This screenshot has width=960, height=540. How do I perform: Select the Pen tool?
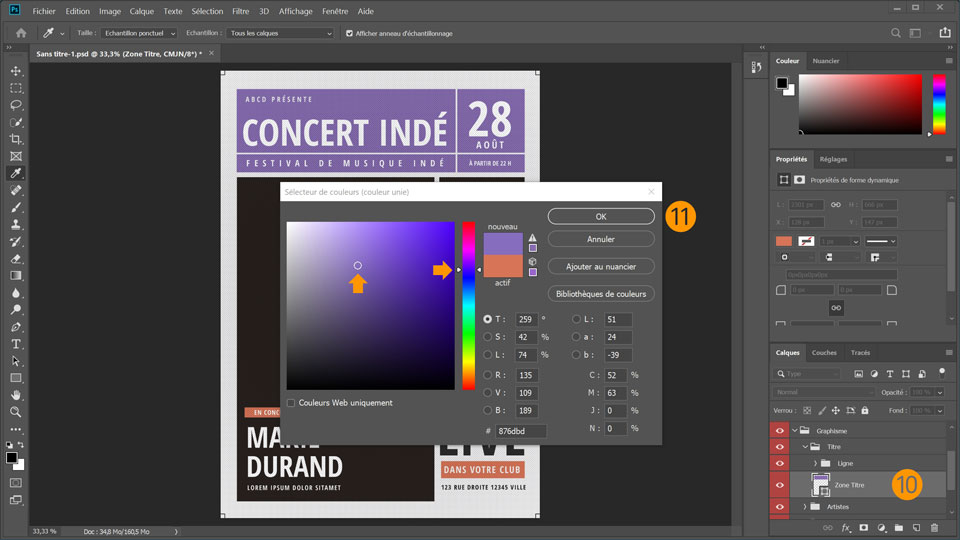coord(16,327)
